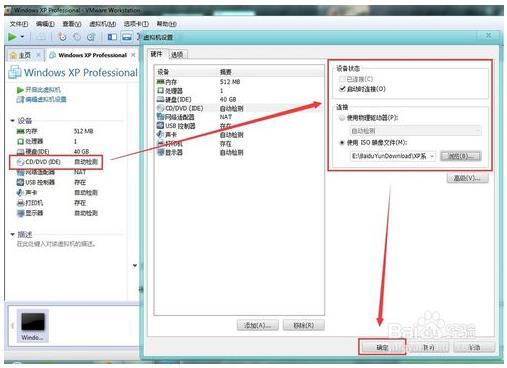
Task: Click 硬盘(IDE) disk icon in main window list
Action: [x=21, y=152]
